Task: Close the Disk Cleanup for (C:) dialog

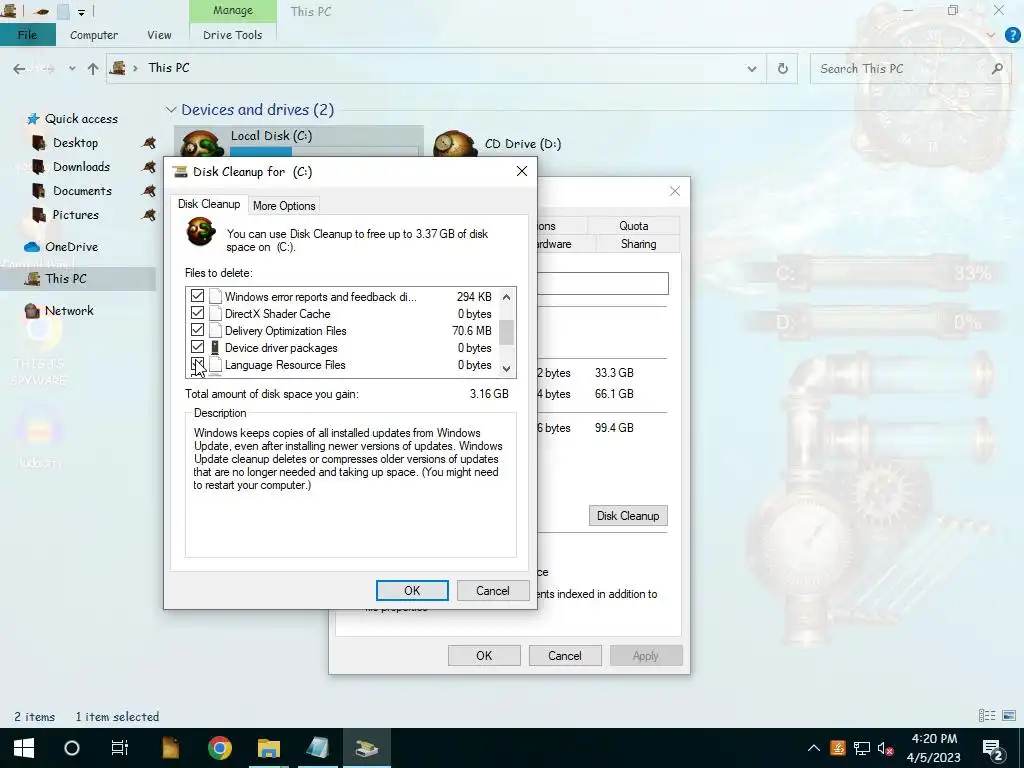Action: point(522,171)
